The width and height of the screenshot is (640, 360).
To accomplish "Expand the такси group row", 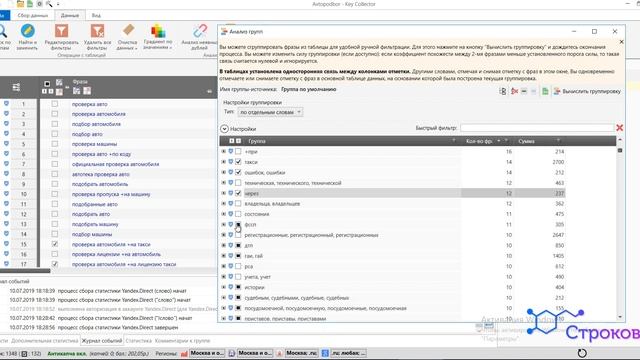I will coord(223,162).
